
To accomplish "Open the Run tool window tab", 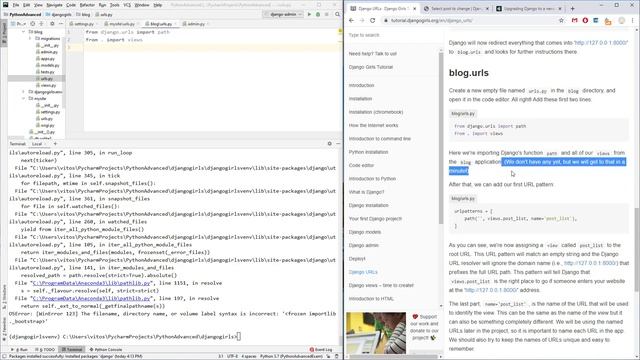I will click(20, 350).
